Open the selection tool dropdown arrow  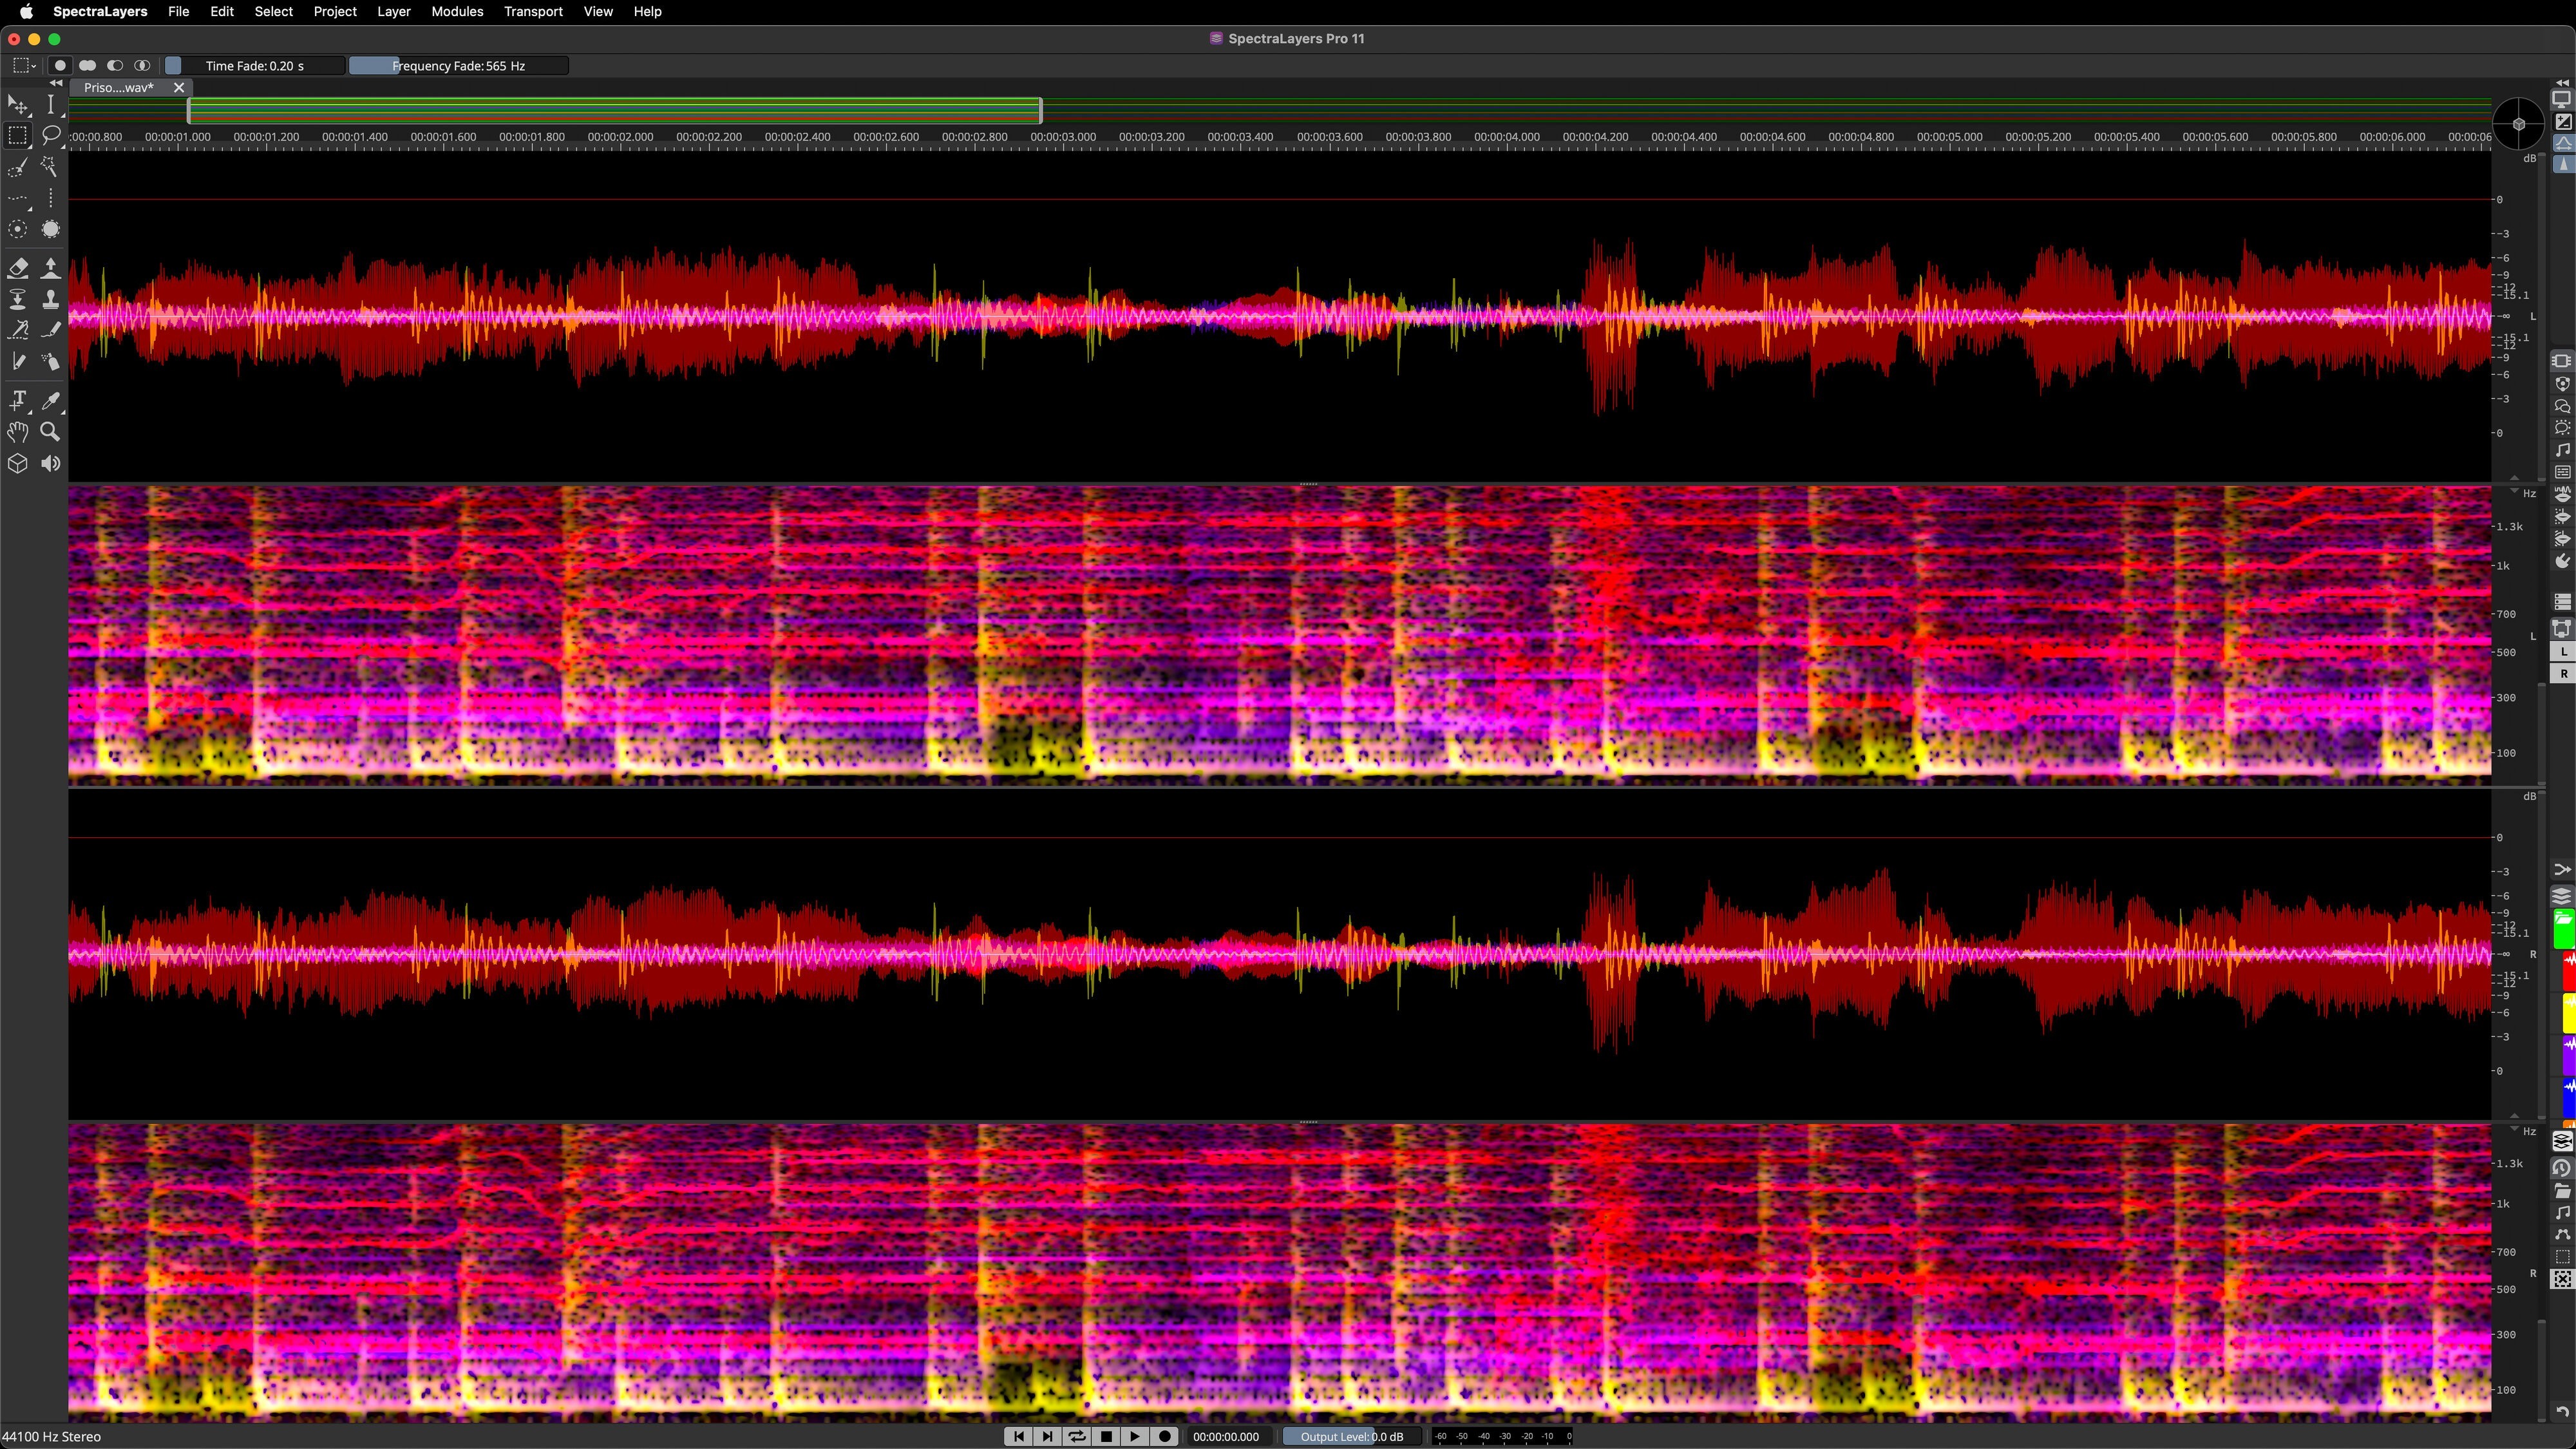34,66
